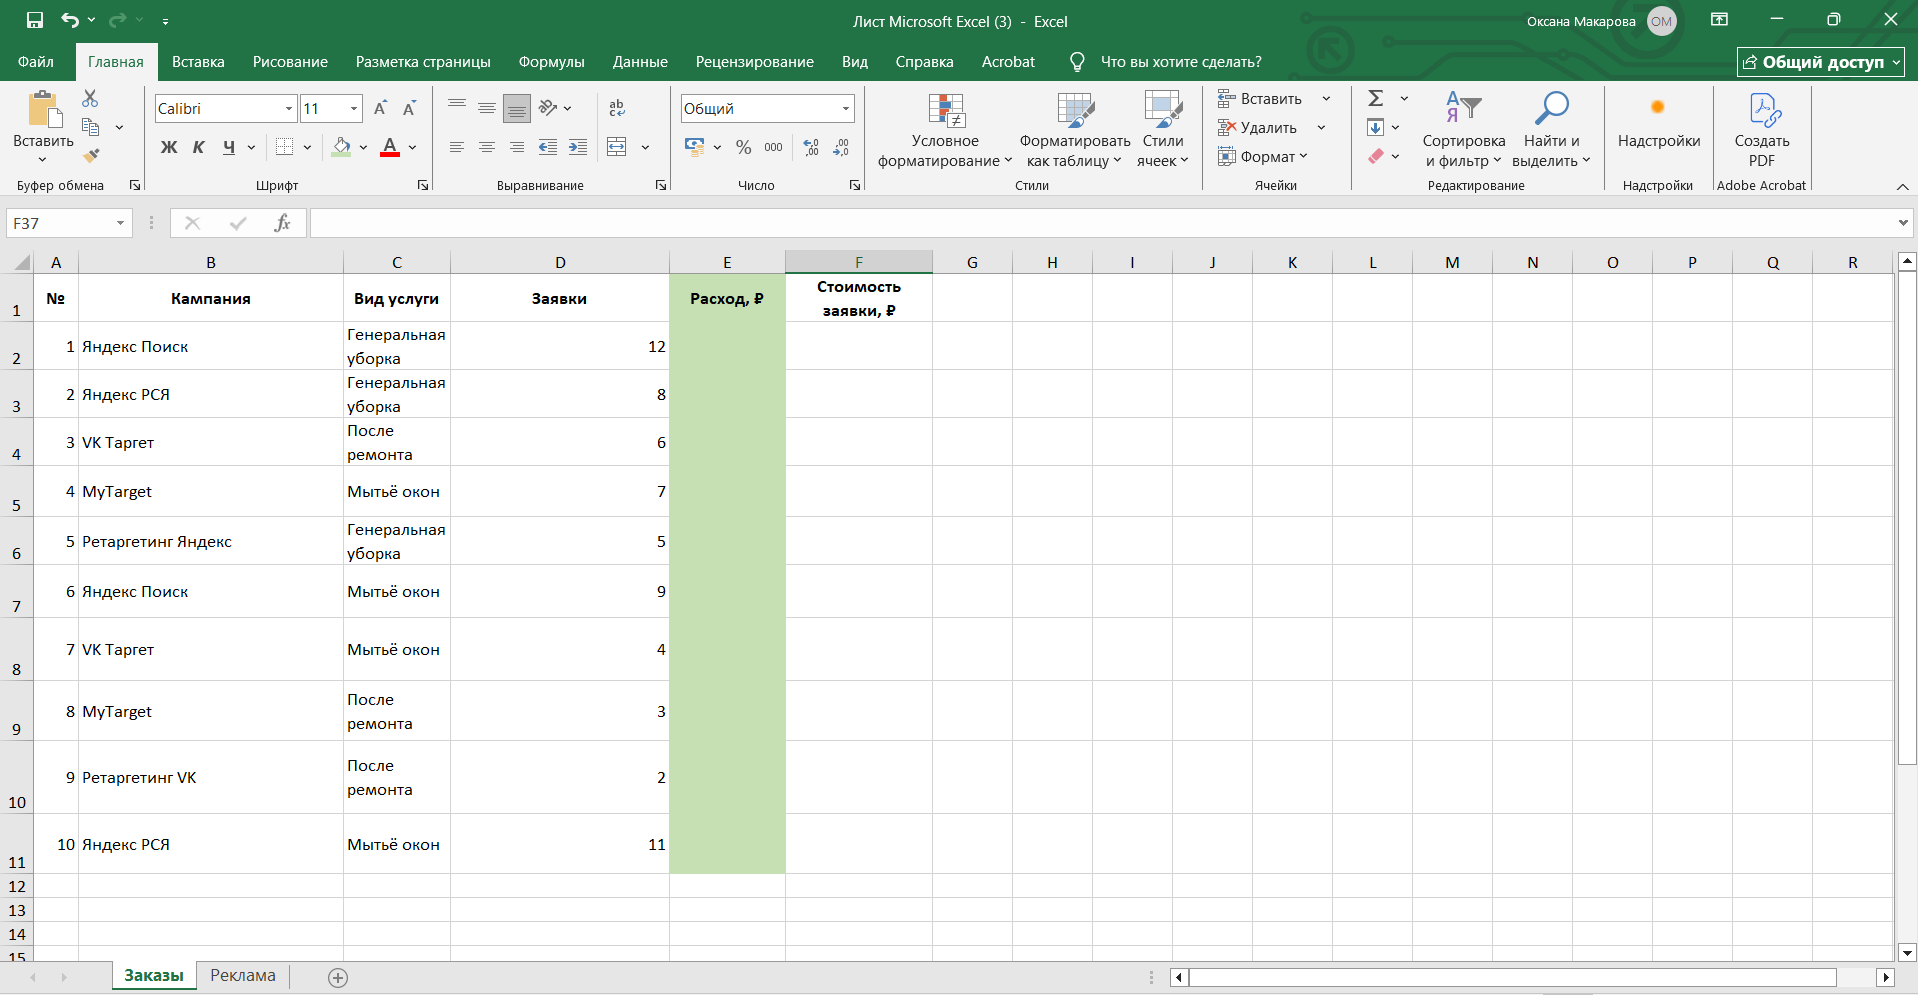Click the AutoSum sigma icon
The height and width of the screenshot is (995, 1918).
(1376, 98)
